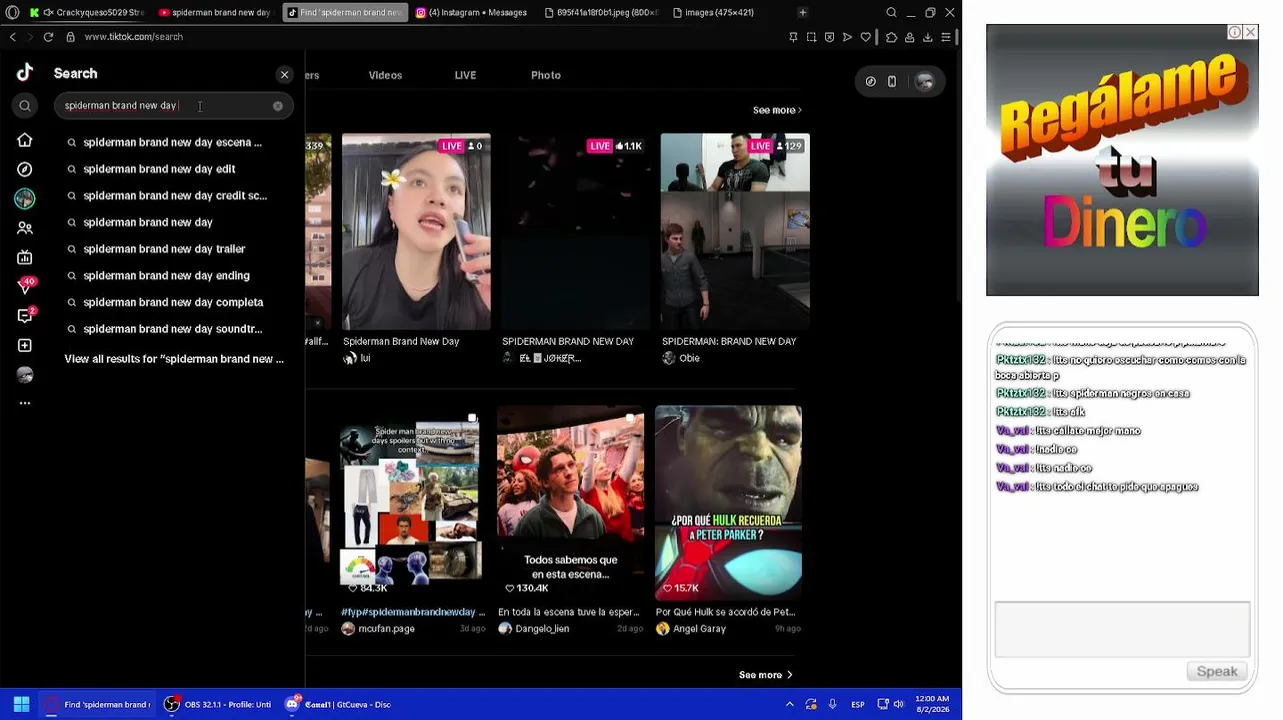Open the TikTok logo home link

click(x=25, y=72)
